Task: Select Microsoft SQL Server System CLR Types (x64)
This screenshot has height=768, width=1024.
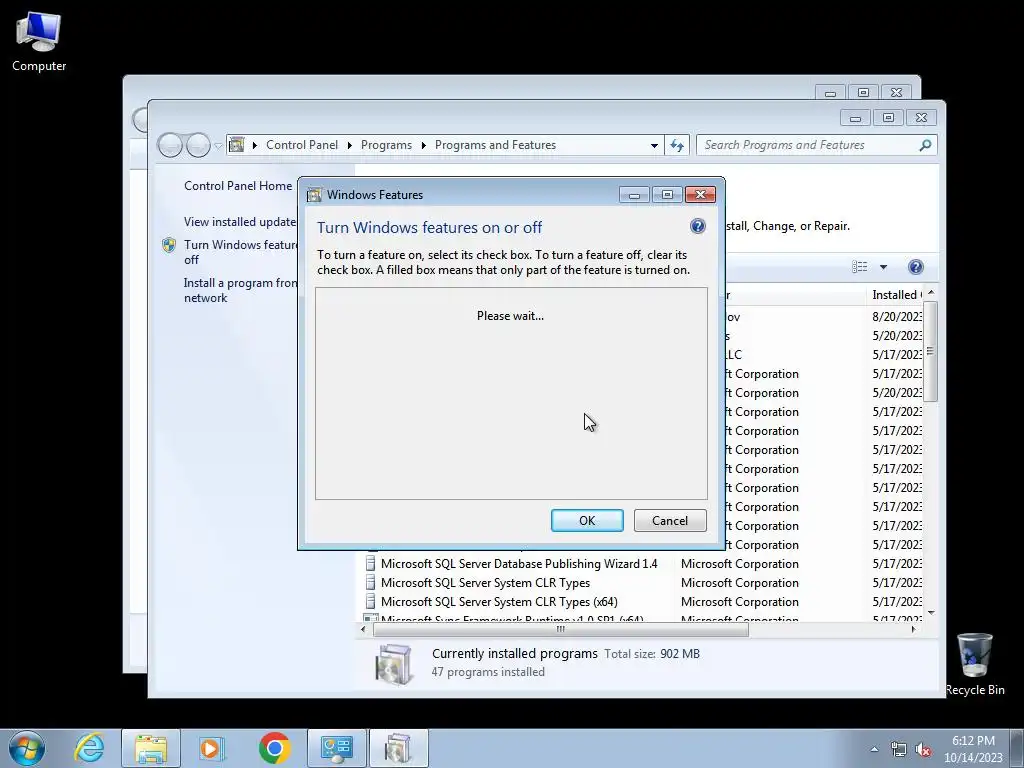Action: click(x=499, y=601)
